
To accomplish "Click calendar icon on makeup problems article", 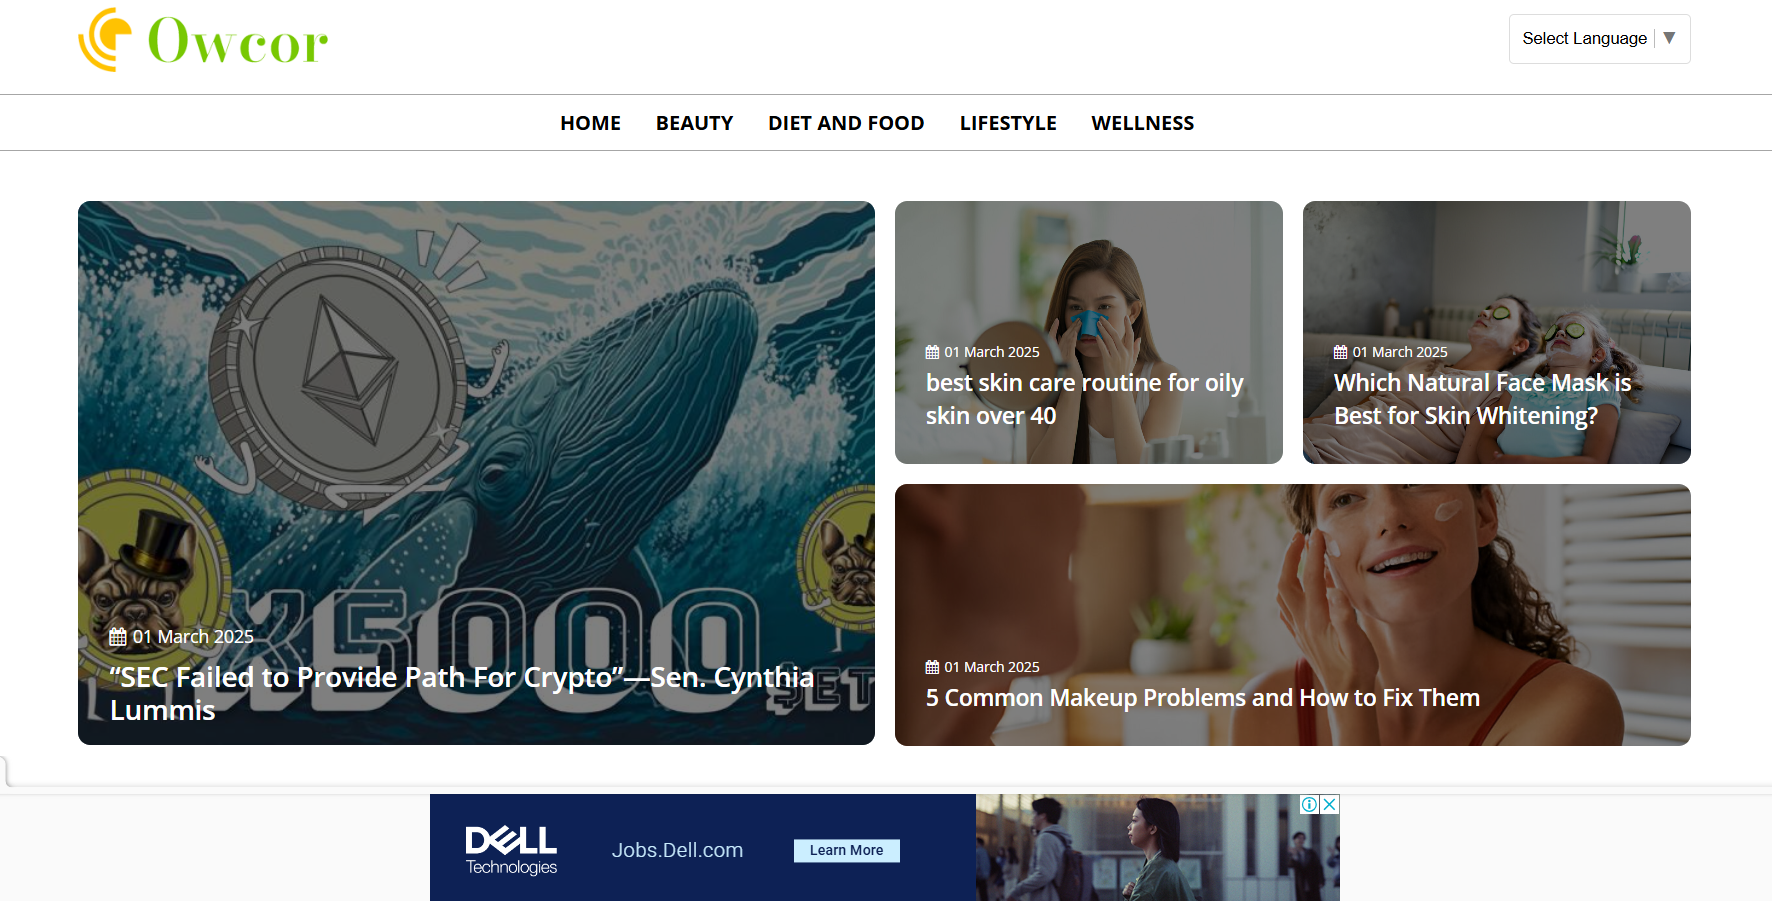I will [932, 667].
